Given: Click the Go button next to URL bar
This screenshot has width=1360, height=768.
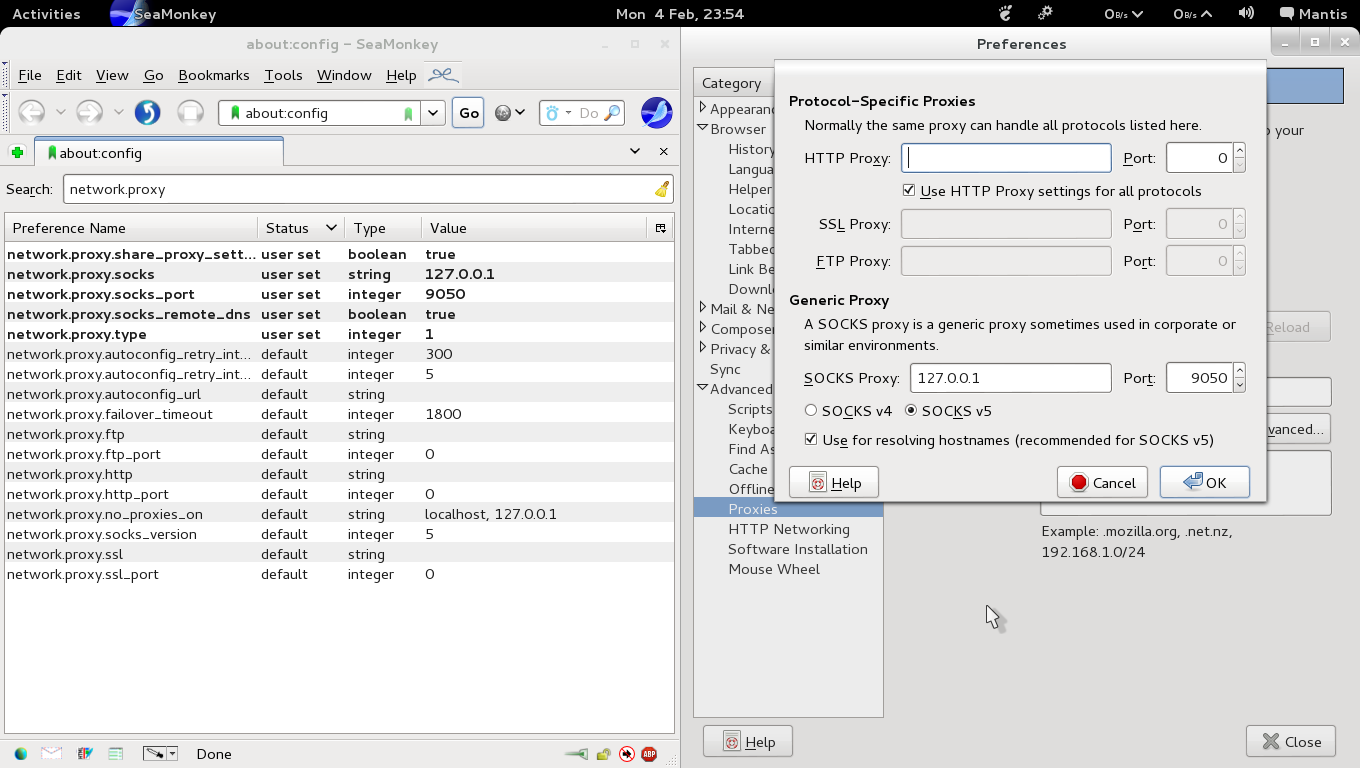Looking at the screenshot, I should point(469,113).
